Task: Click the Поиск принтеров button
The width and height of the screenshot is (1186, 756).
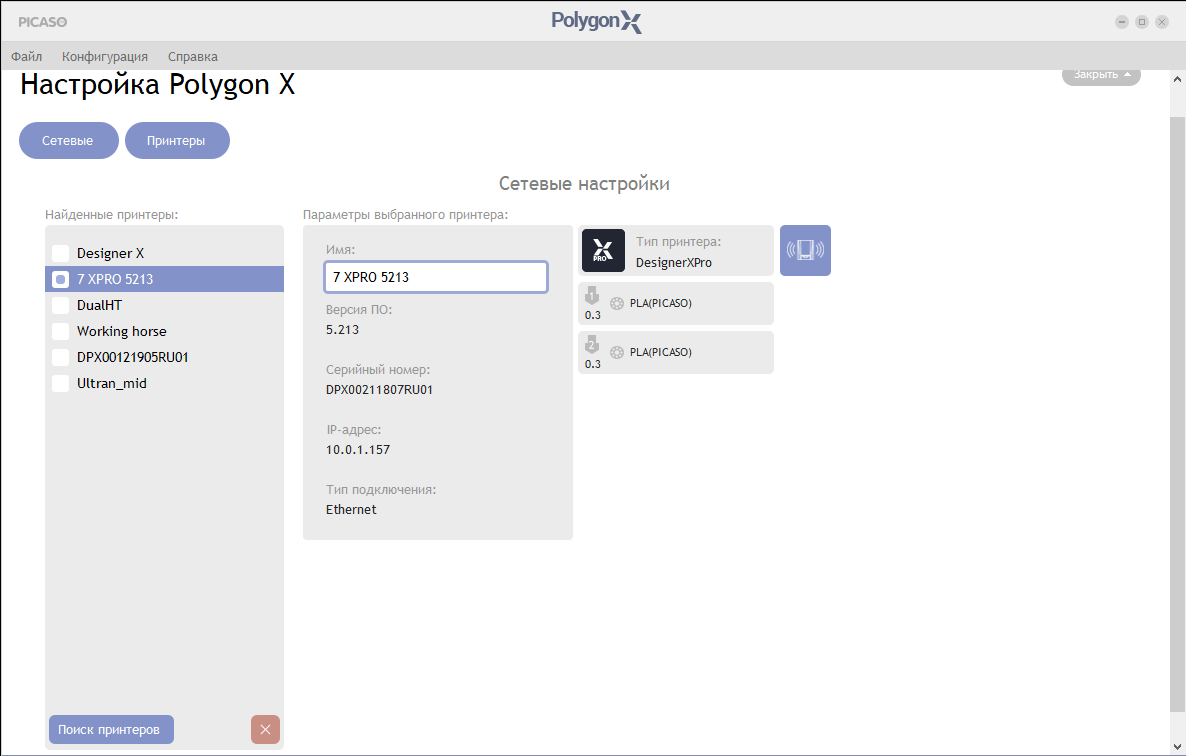Action: pos(111,730)
